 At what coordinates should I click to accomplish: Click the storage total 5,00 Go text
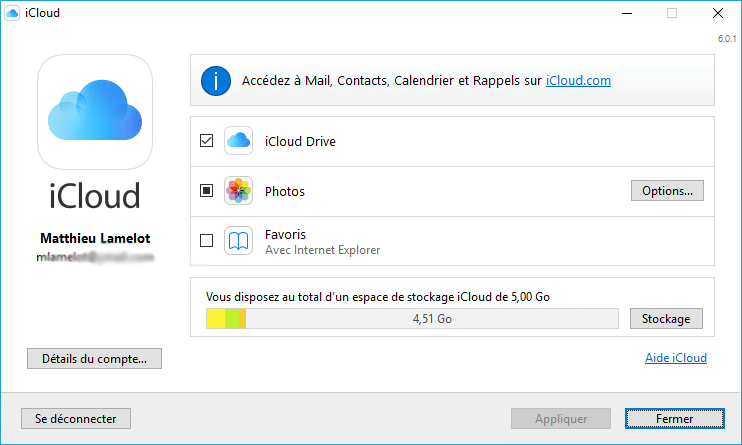pyautogui.click(x=378, y=297)
